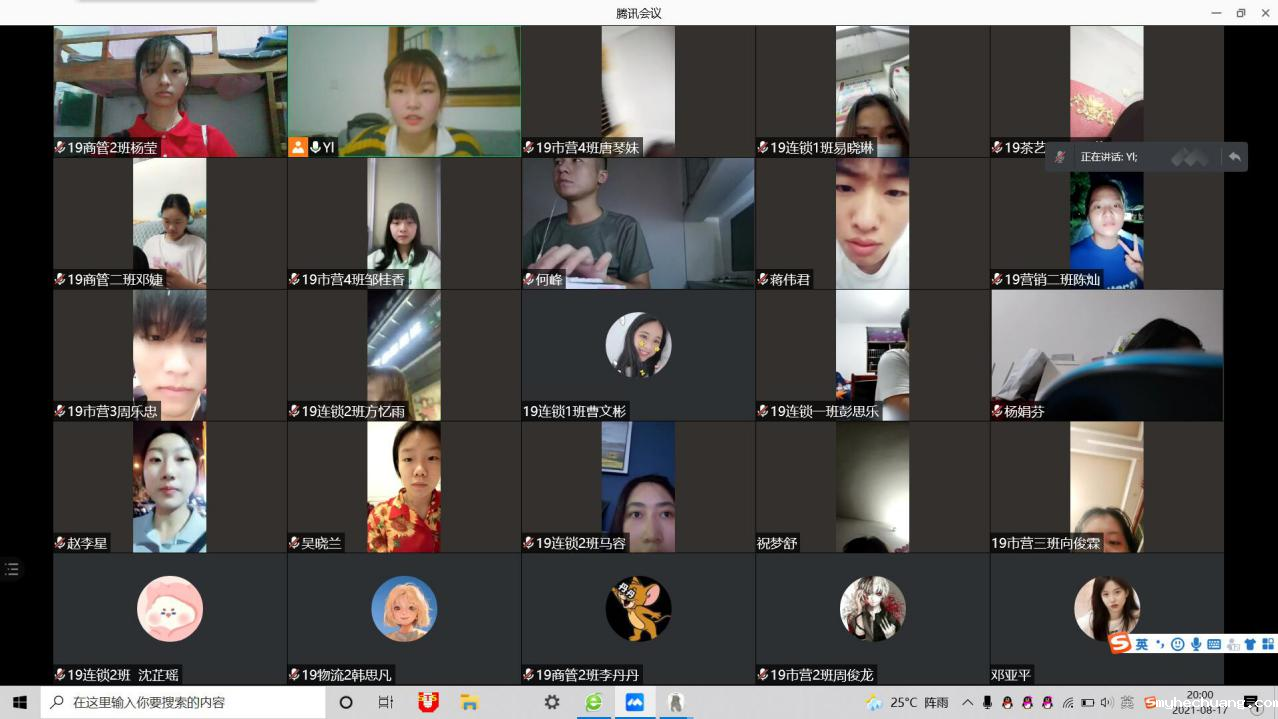Click the Windows Start button
This screenshot has width=1278, height=719.
(x=20, y=702)
